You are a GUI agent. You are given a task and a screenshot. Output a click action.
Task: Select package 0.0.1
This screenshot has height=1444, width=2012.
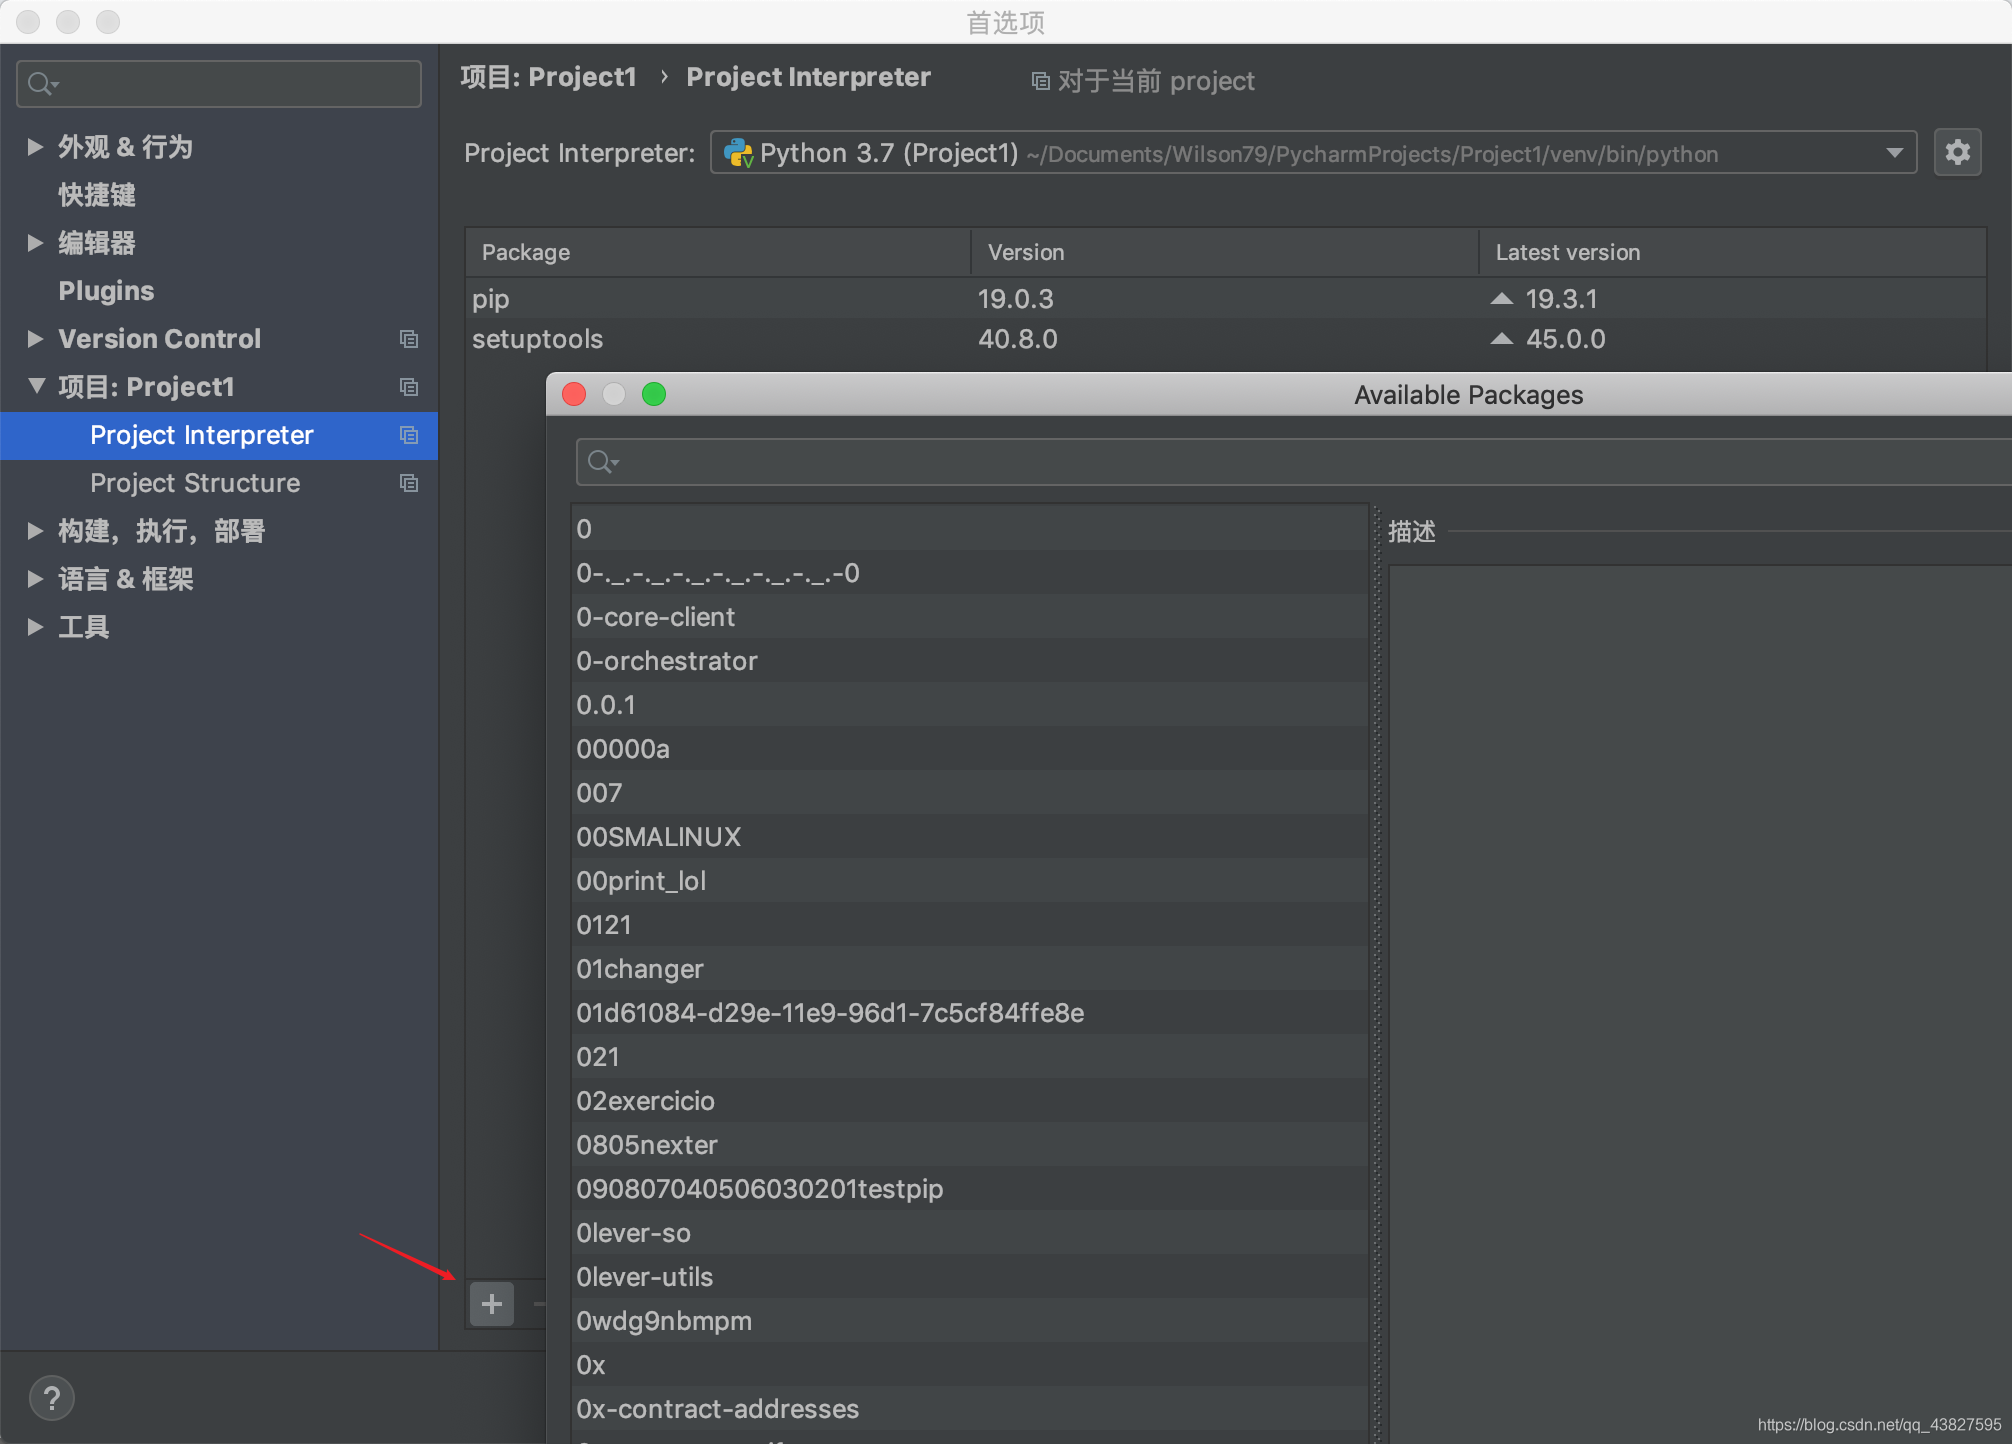point(970,704)
